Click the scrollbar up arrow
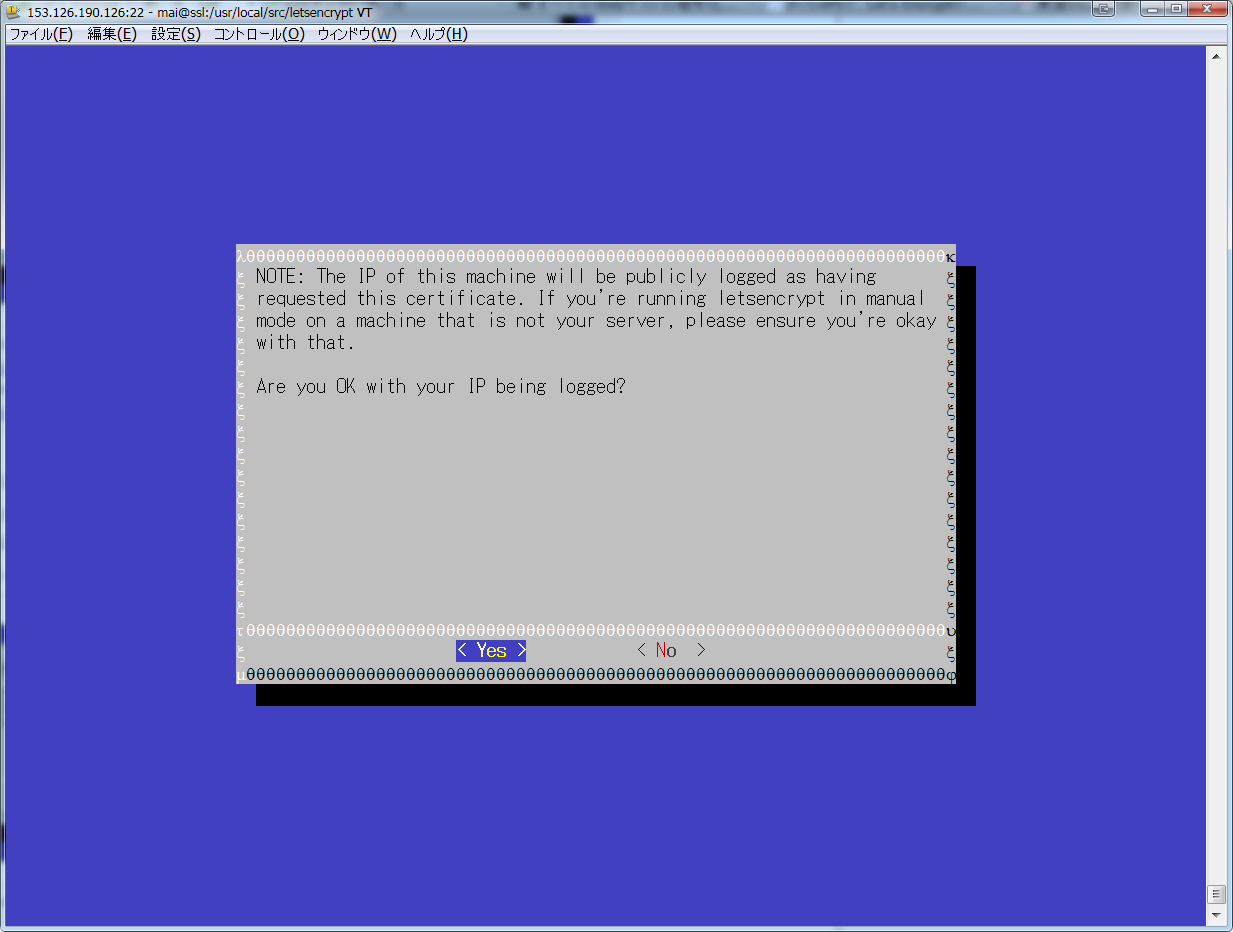This screenshot has height=932, width=1233. 1217,56
